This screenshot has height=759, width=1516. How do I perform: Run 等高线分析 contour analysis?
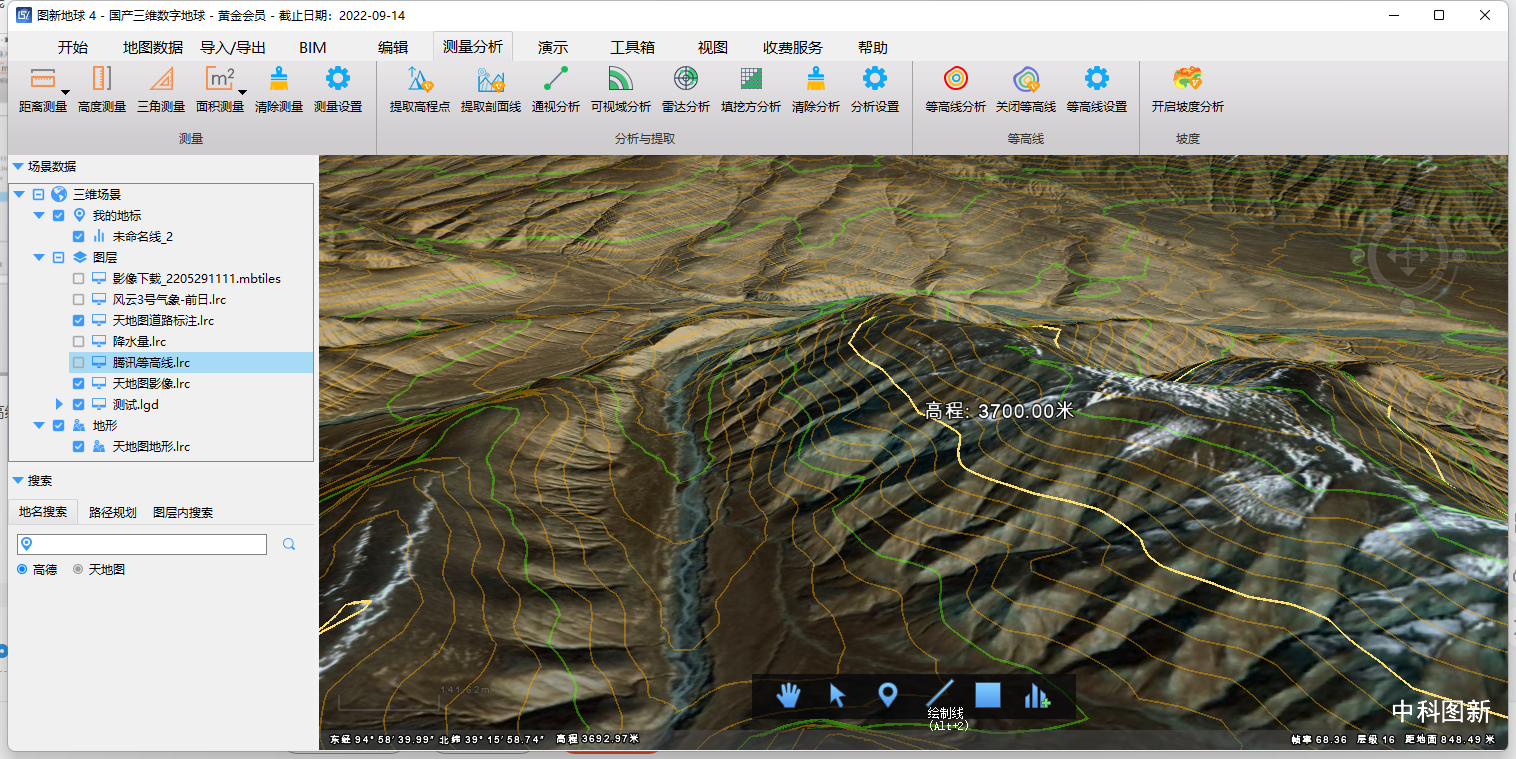(956, 90)
